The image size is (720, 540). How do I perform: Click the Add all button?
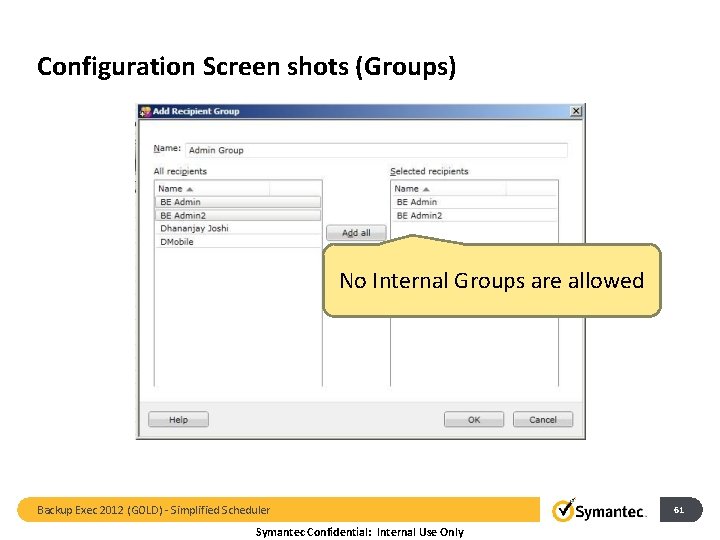(356, 233)
